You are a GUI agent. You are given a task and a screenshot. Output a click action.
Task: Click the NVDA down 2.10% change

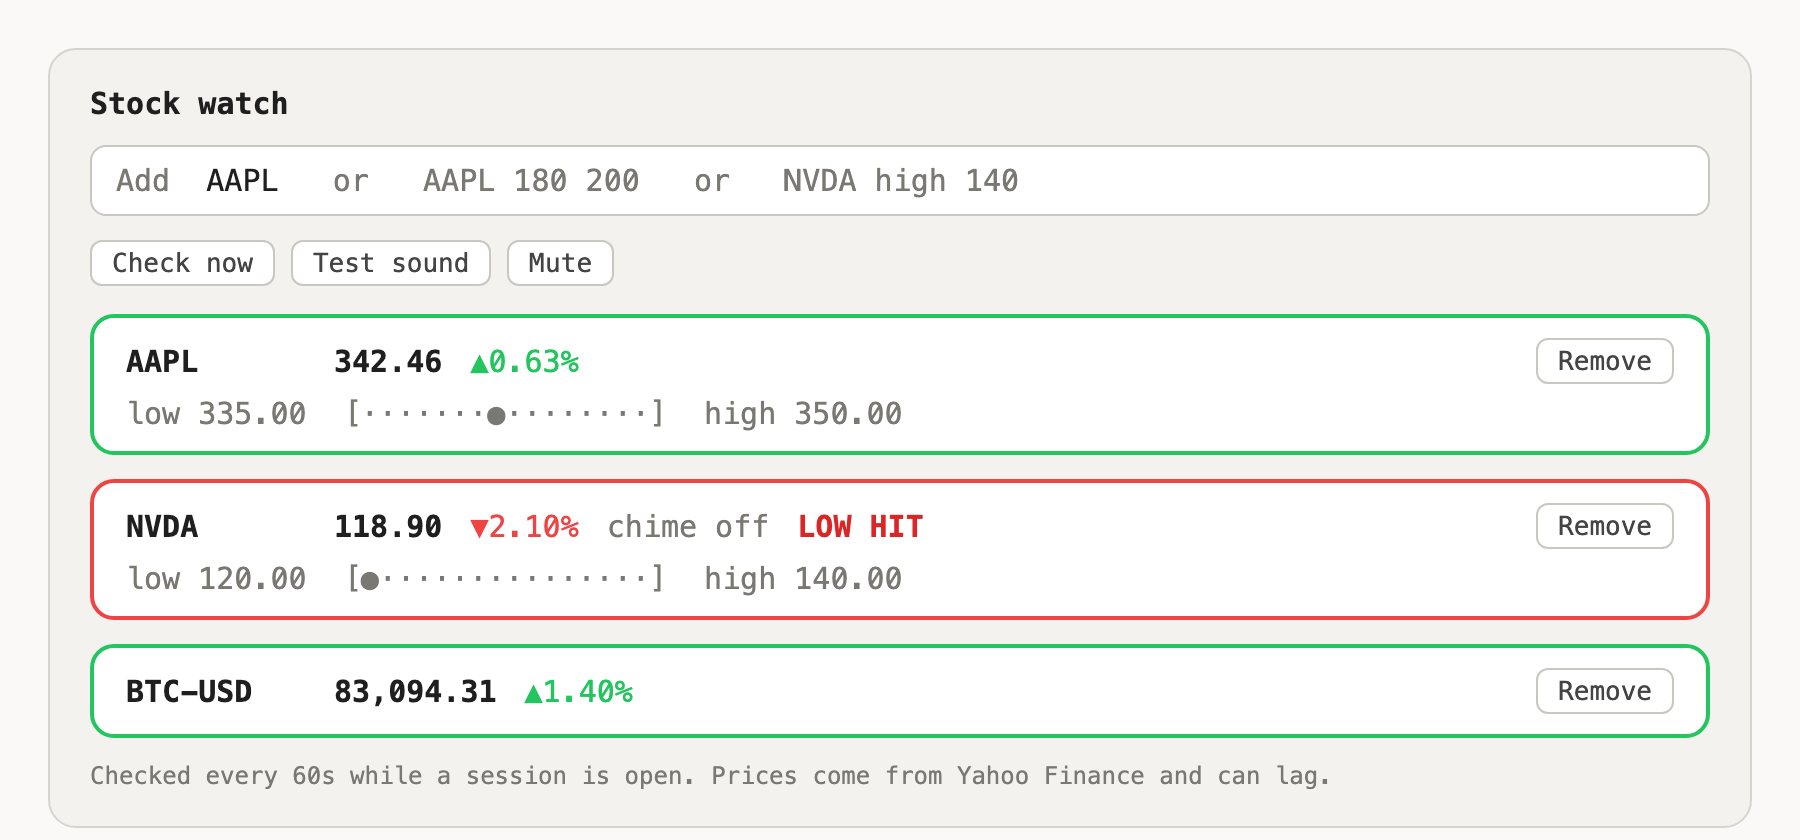point(525,526)
